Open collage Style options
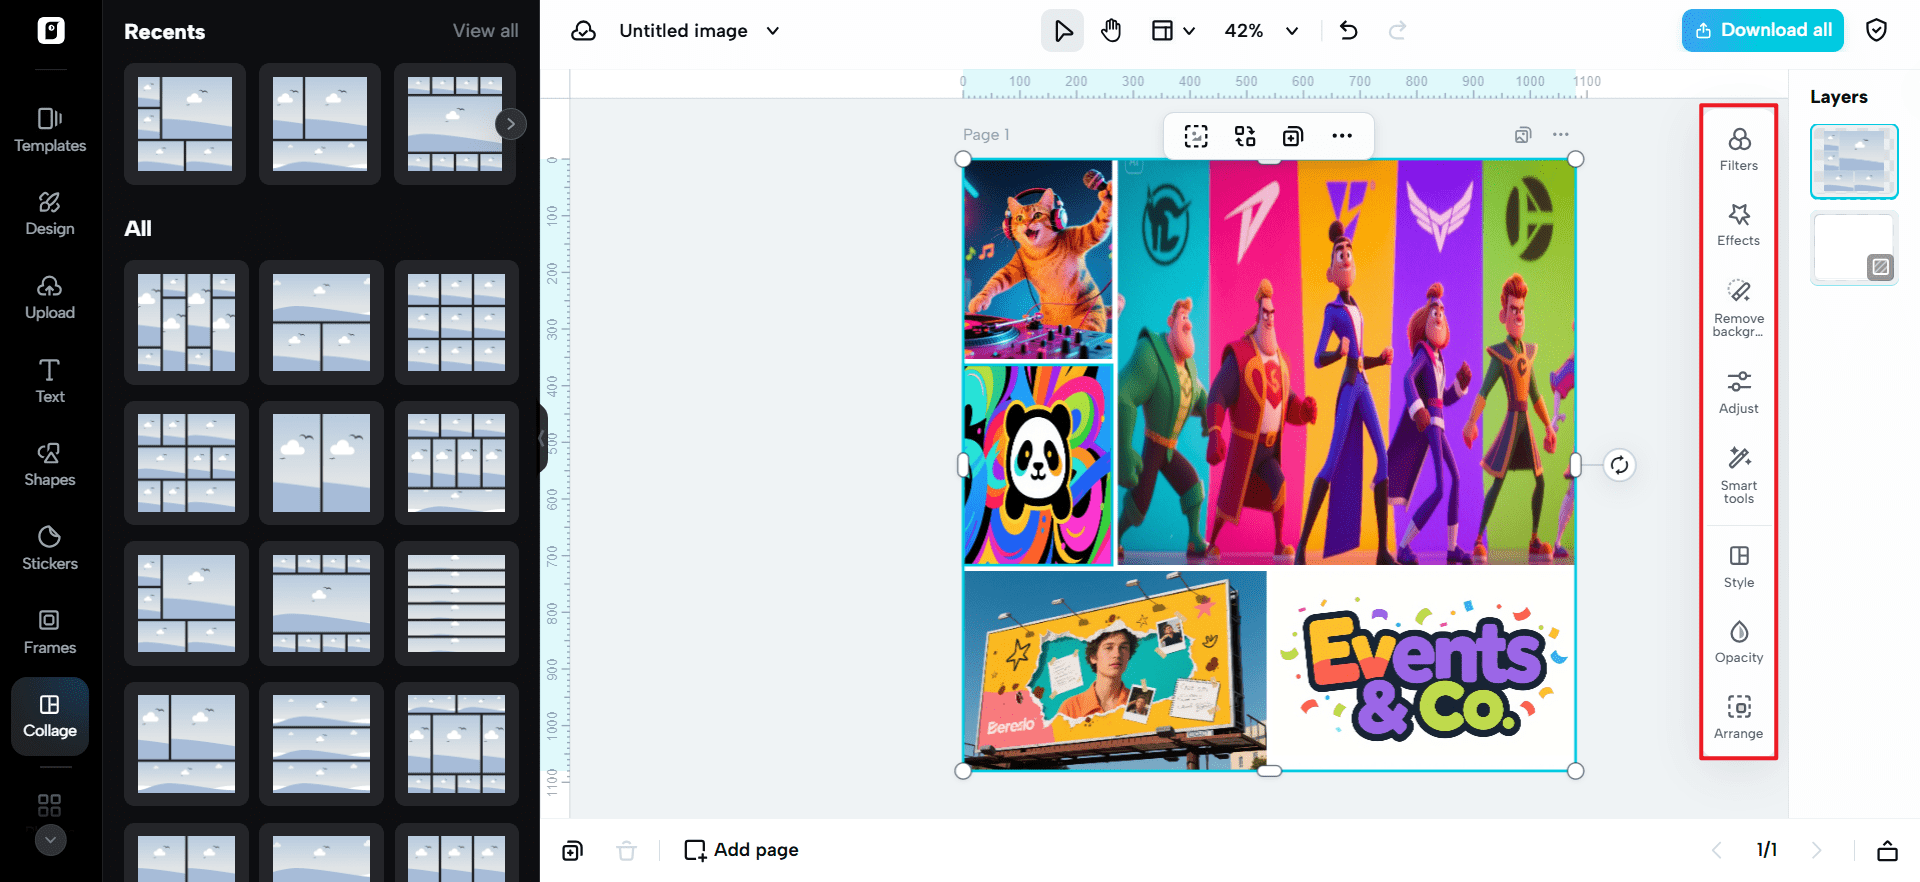This screenshot has width=1920, height=882. [1739, 567]
